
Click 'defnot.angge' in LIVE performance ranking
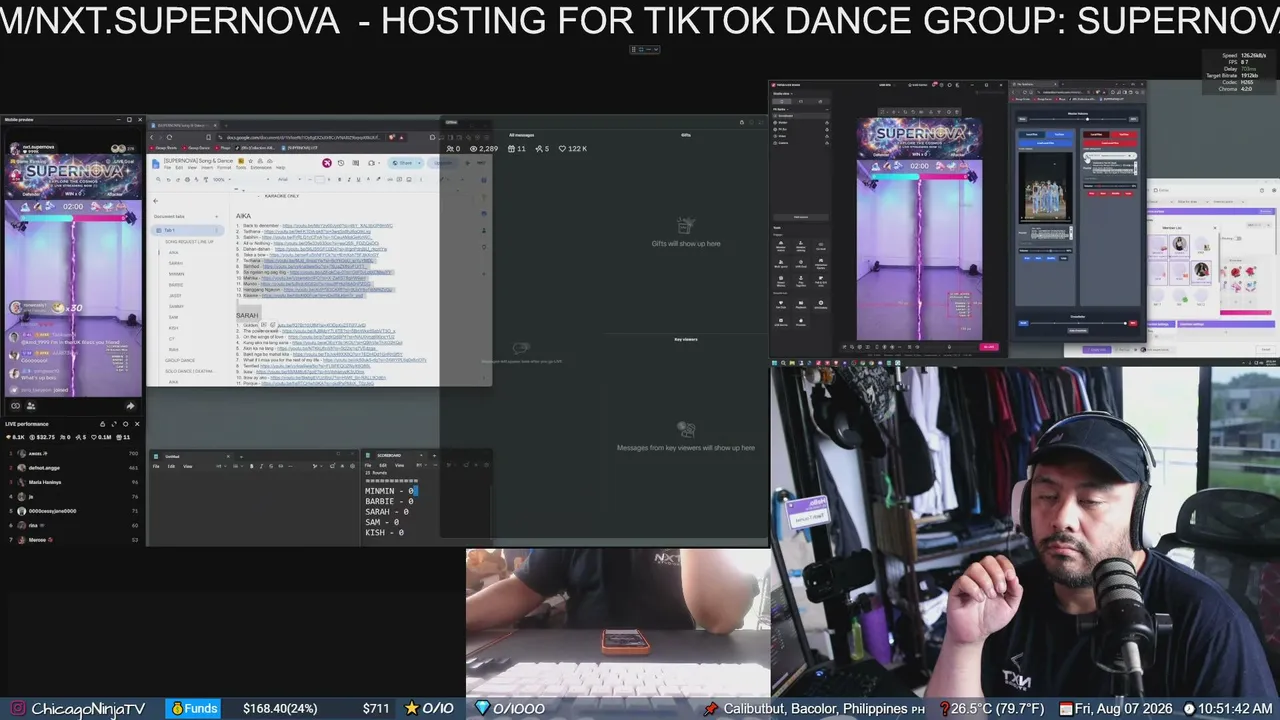tap(45, 468)
